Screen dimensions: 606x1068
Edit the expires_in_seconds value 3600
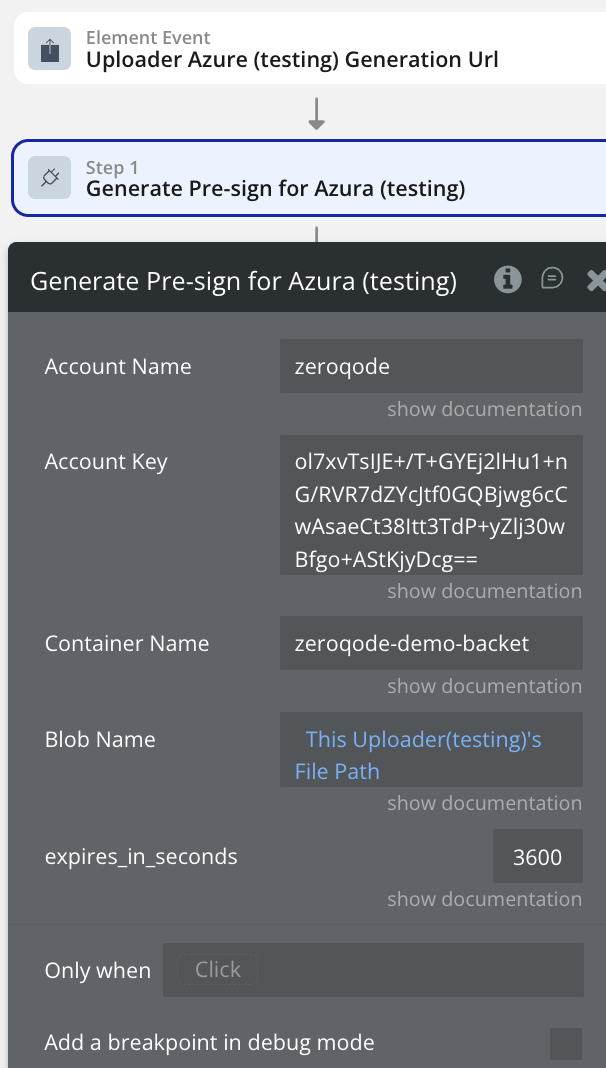coord(537,857)
